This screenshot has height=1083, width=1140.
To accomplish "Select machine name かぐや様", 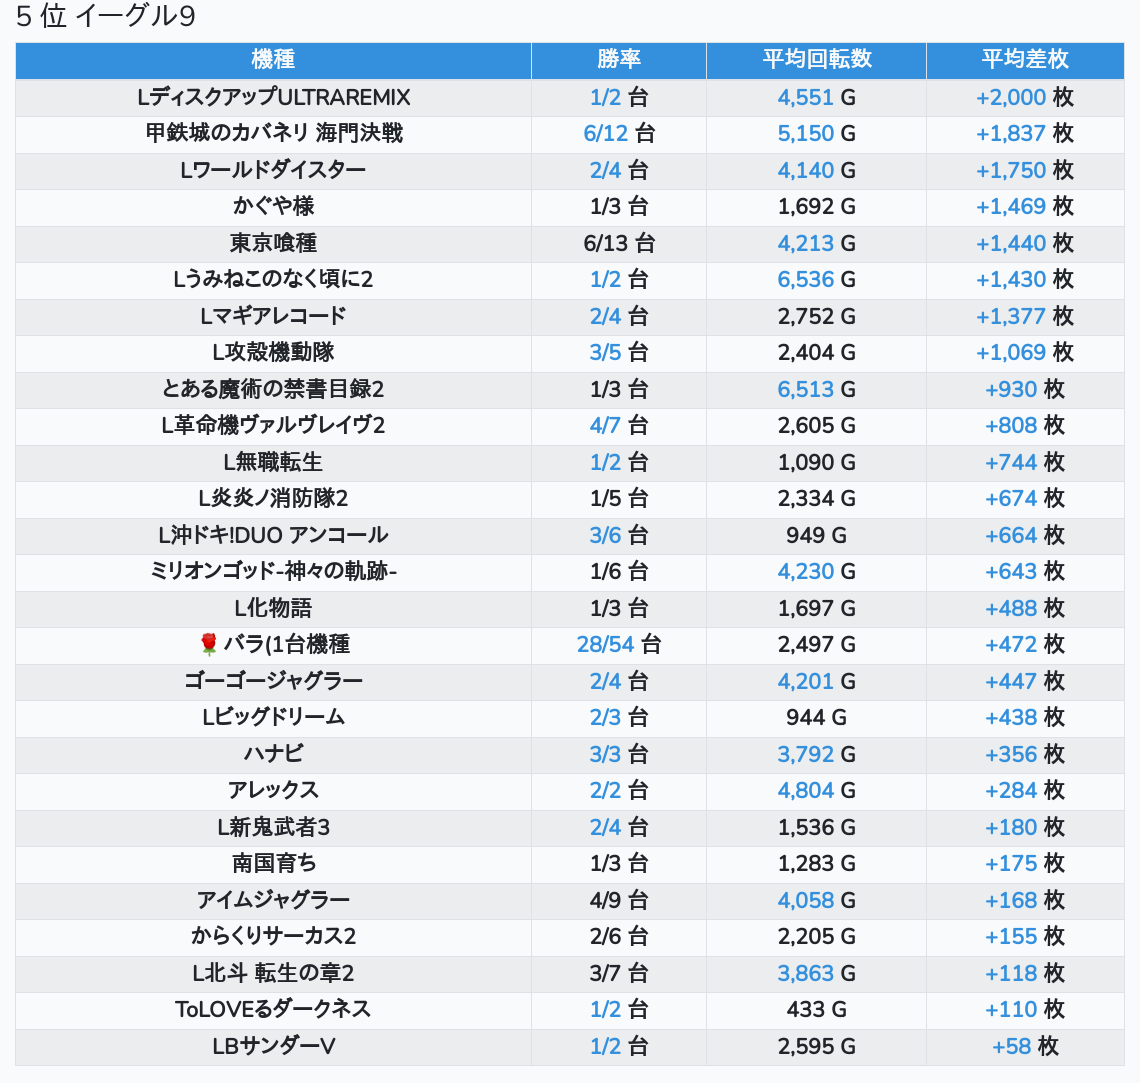I will point(273,206).
